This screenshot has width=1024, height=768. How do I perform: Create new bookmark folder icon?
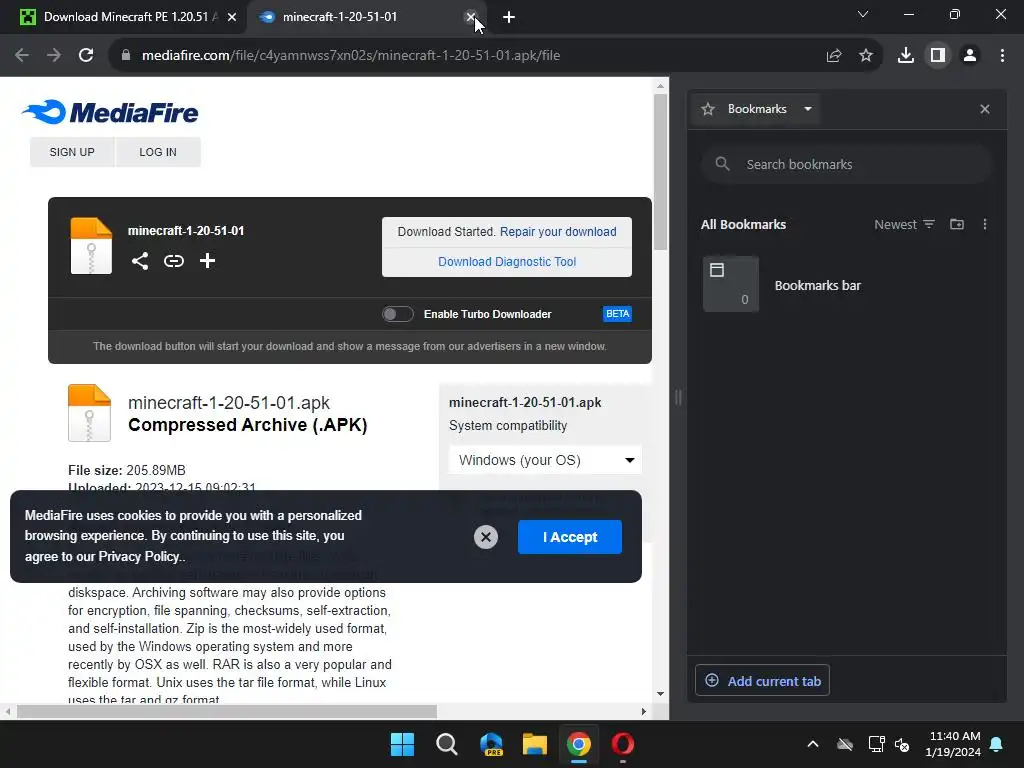pyautogui.click(x=957, y=225)
